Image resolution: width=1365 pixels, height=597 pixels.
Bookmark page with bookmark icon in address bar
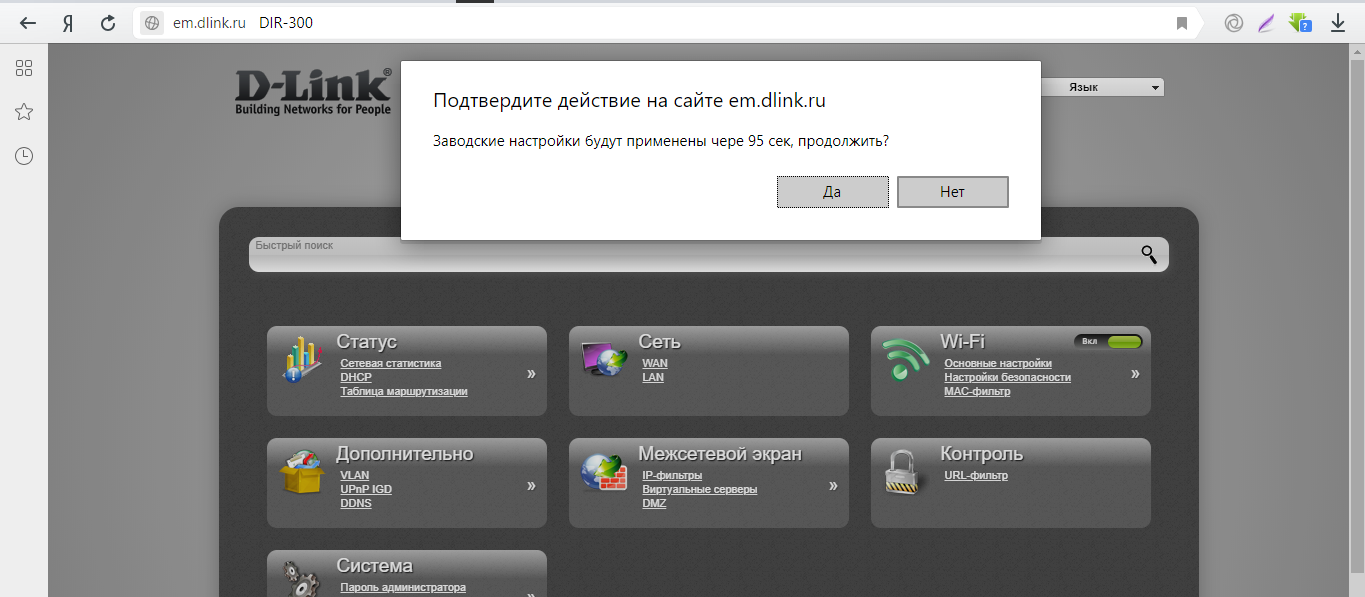(x=1182, y=23)
